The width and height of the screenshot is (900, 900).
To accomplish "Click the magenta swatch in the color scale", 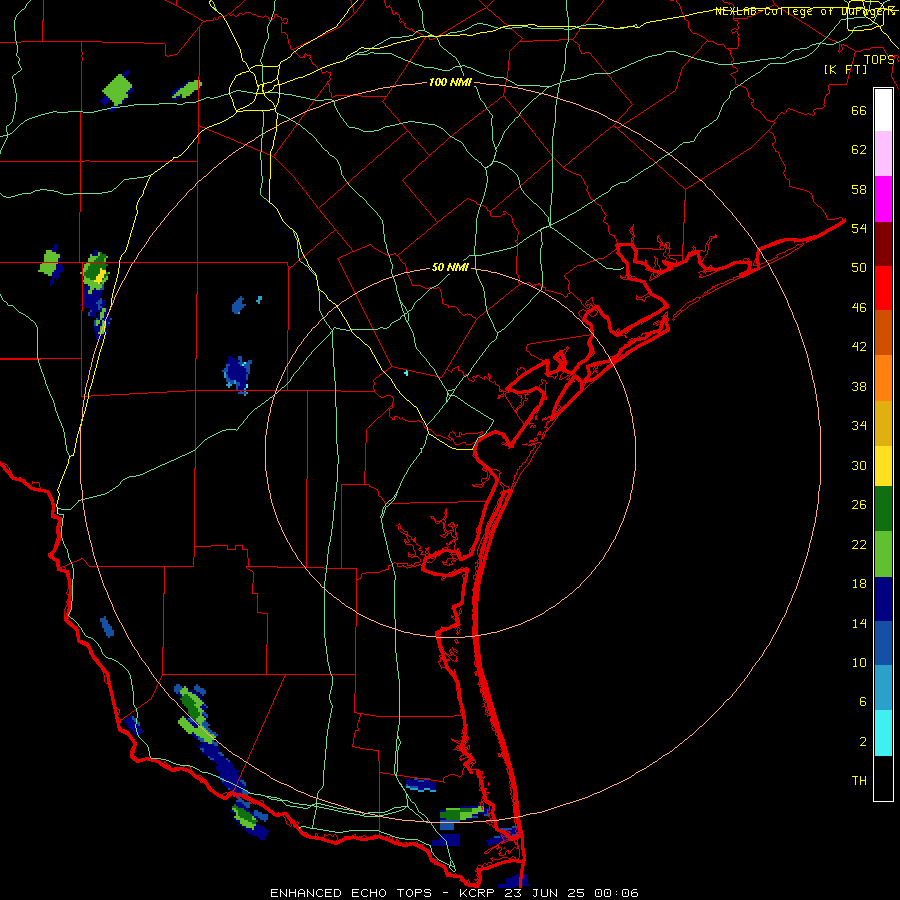I will [883, 199].
